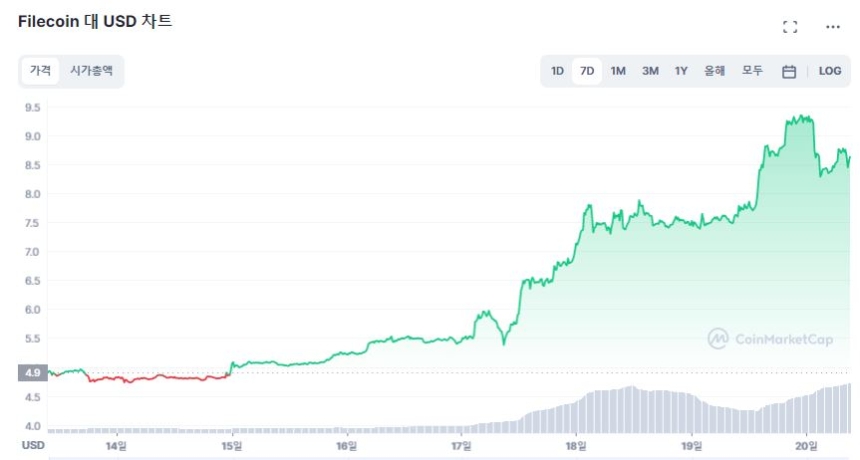This screenshot has width=860, height=460.
Task: Select the 1D time range
Action: pos(557,71)
